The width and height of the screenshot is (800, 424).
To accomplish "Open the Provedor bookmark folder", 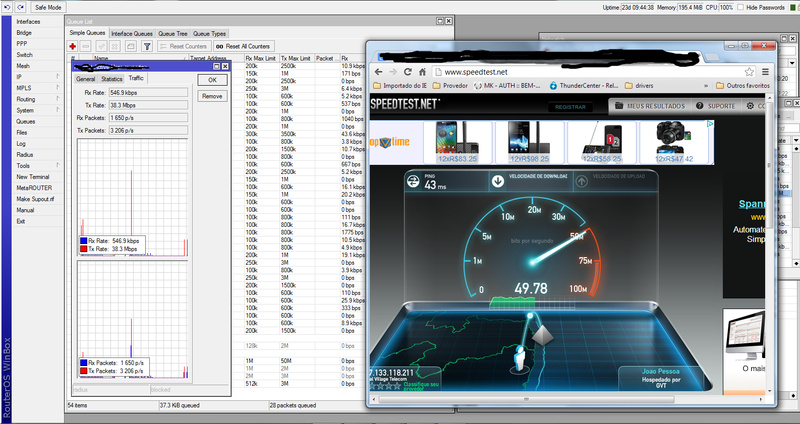I will click(x=450, y=86).
